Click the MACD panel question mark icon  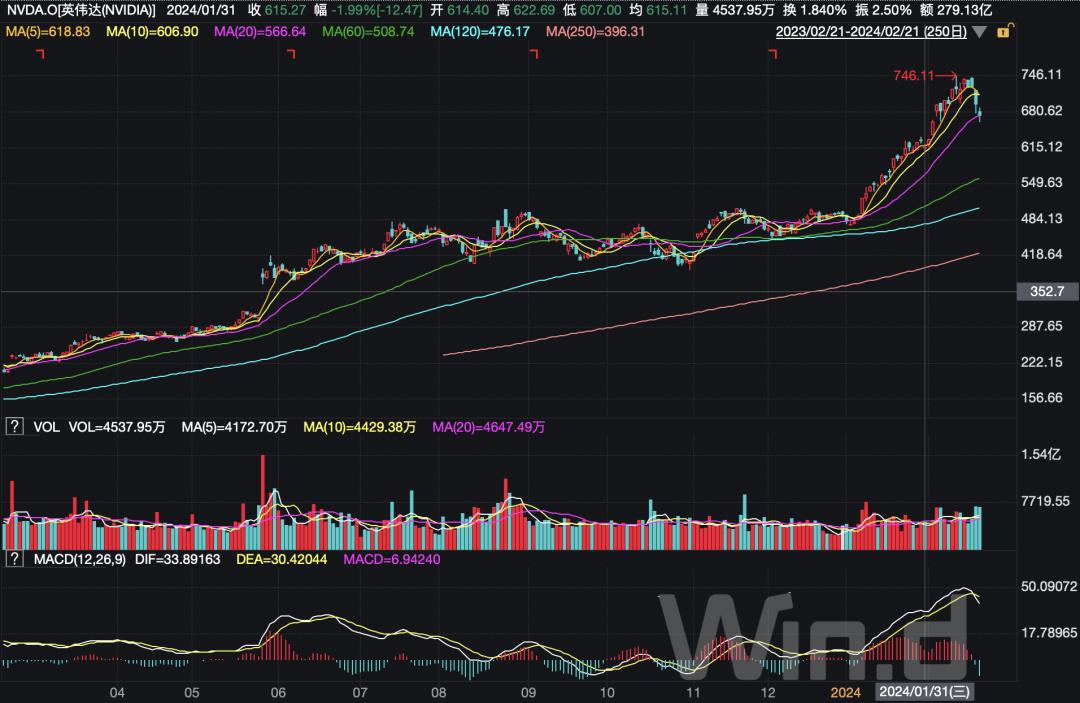click(x=14, y=559)
